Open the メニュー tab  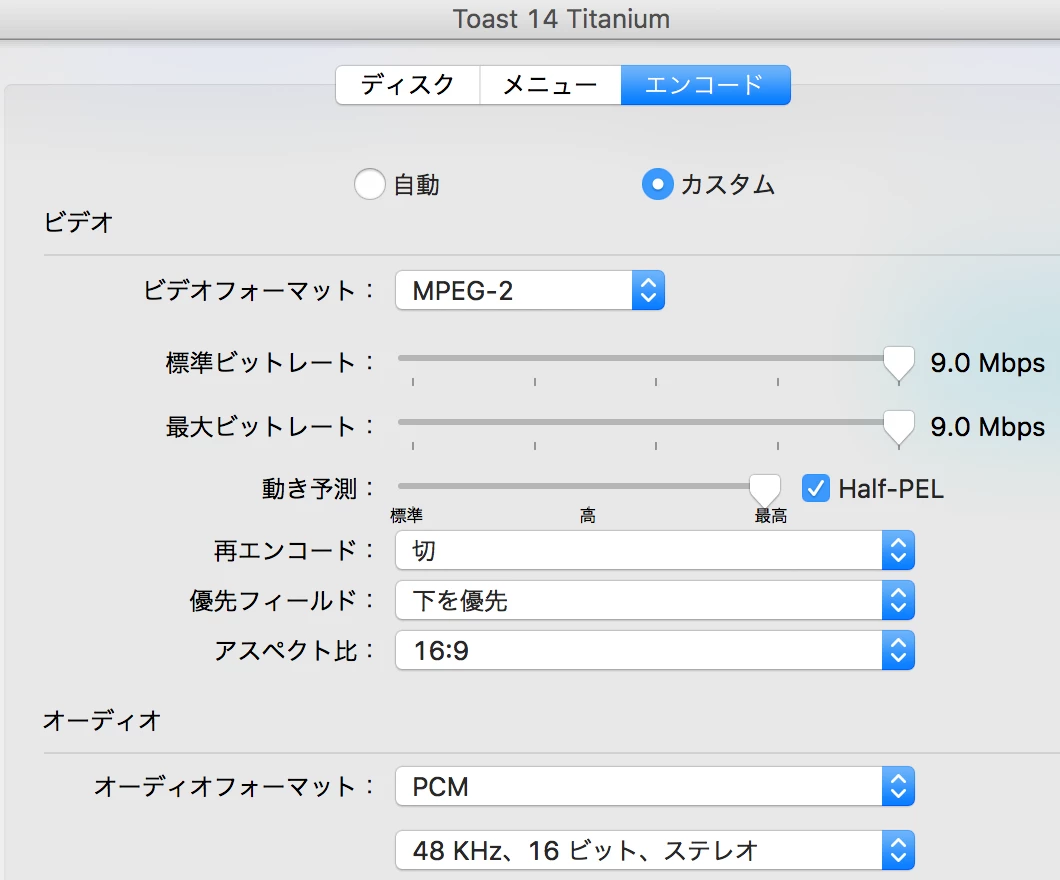click(x=550, y=85)
